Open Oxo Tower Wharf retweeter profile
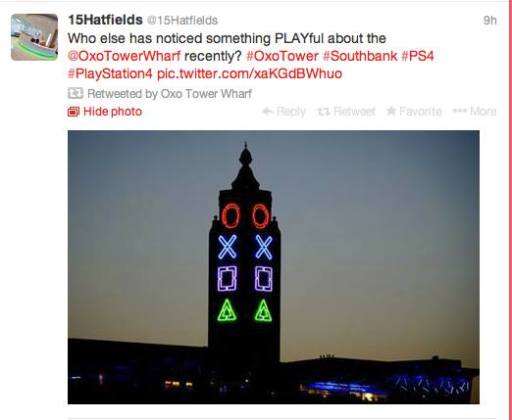The image size is (512, 420). point(206,94)
